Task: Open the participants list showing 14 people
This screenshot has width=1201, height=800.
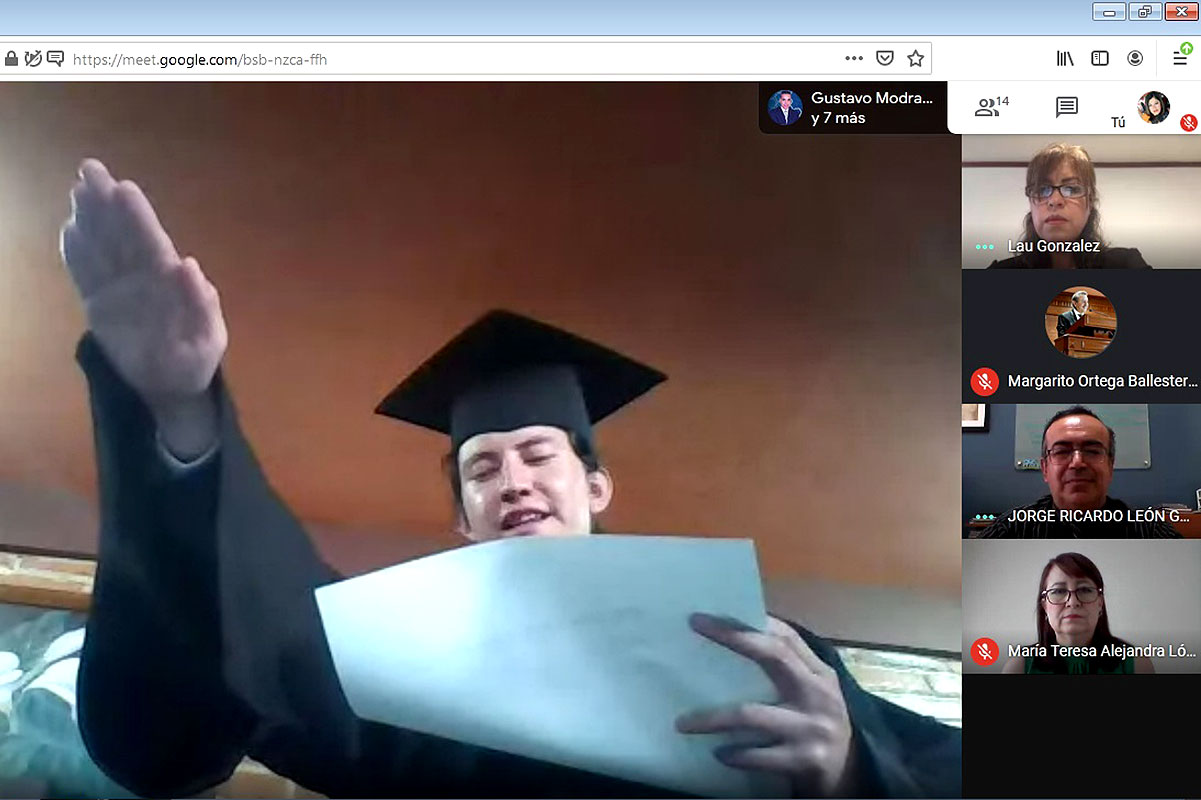Action: [991, 107]
